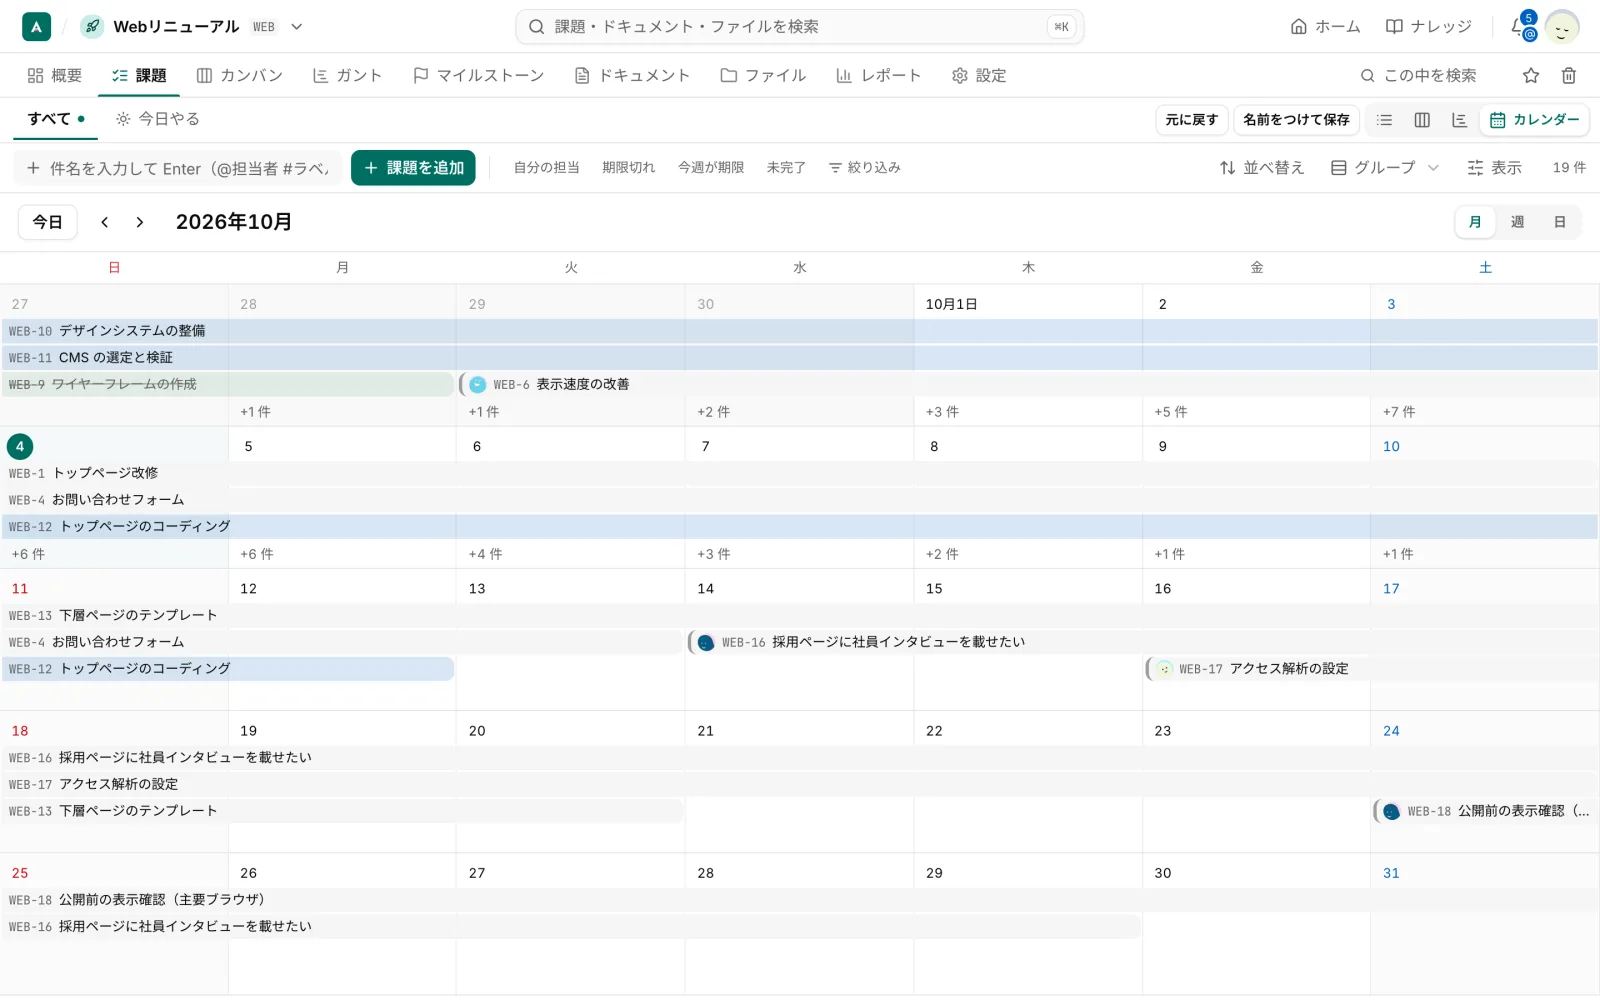Jump to 今日 in calendar
This screenshot has height=1000, width=1600.
[x=48, y=222]
